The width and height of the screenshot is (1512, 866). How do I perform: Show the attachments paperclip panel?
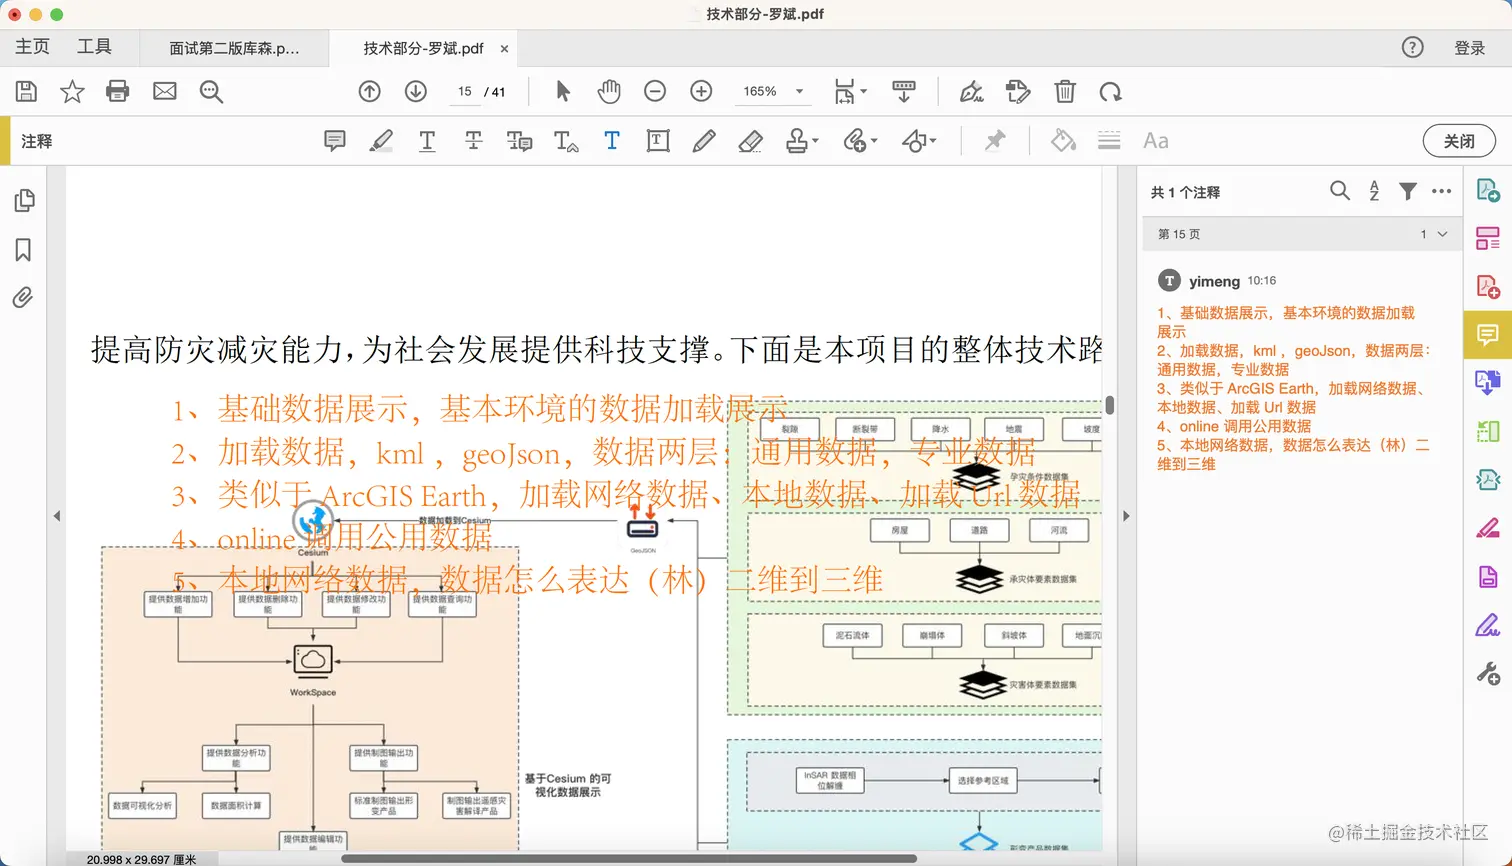(x=23, y=297)
